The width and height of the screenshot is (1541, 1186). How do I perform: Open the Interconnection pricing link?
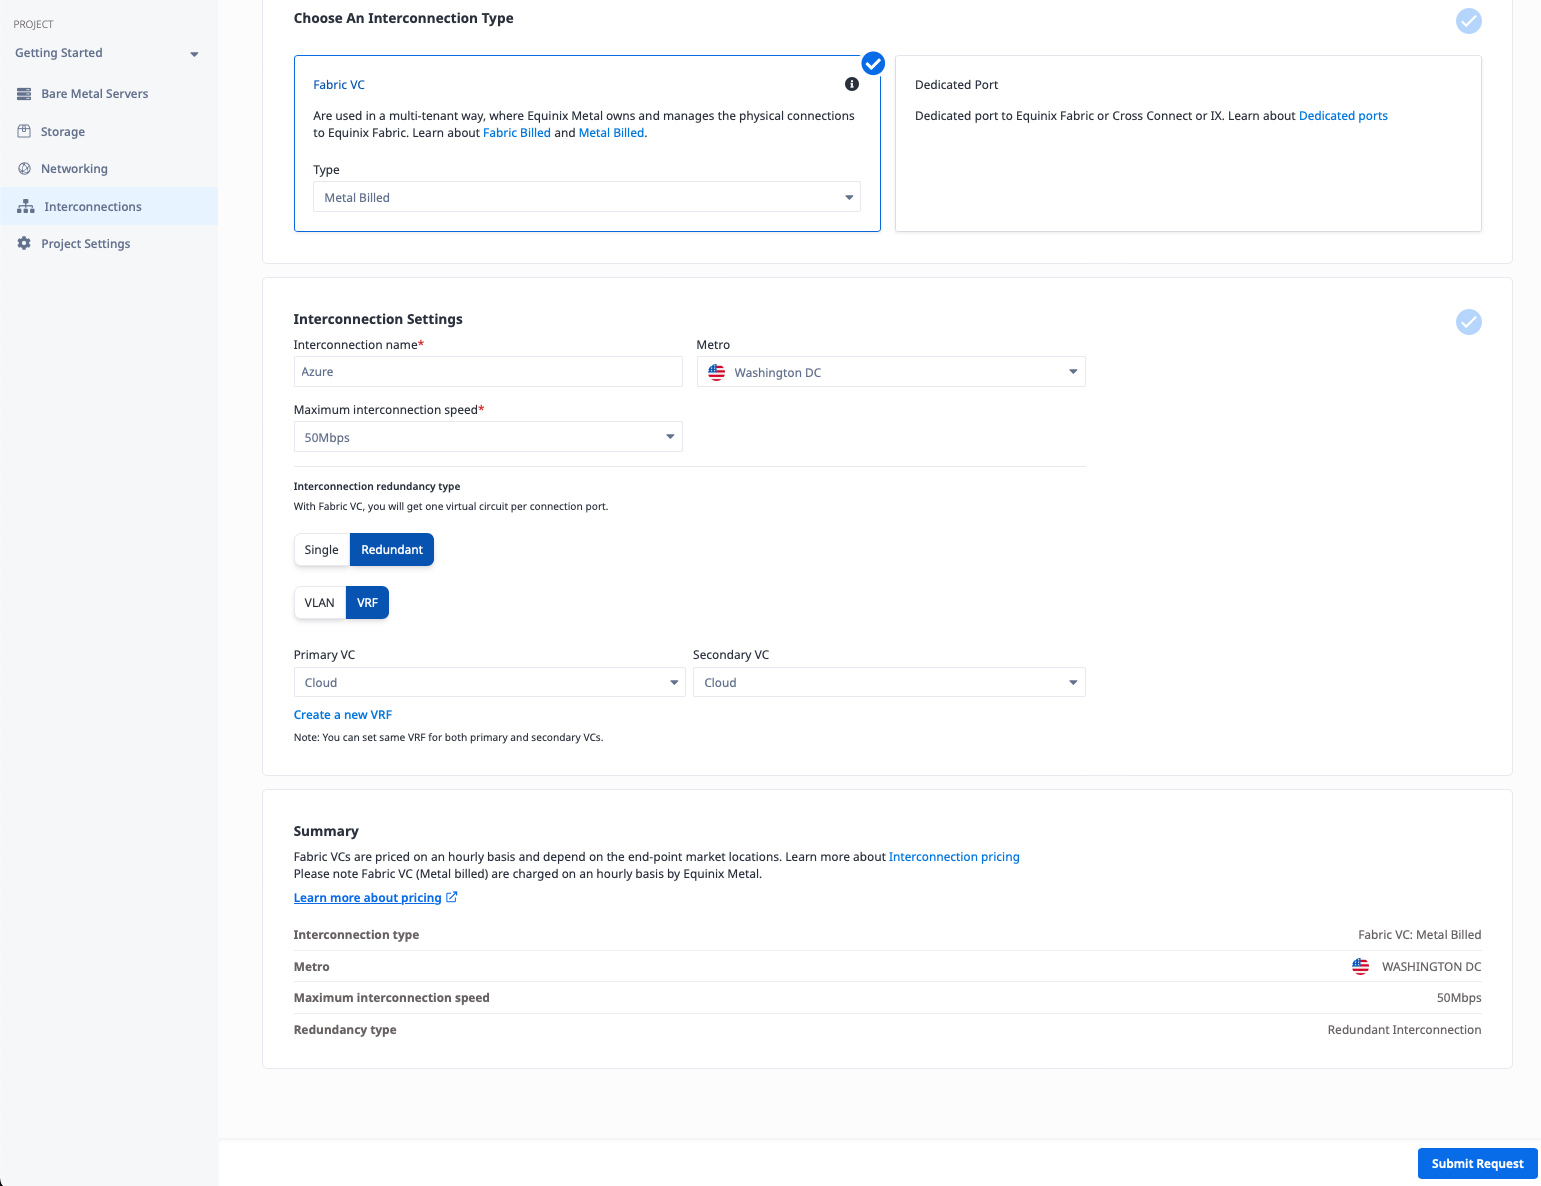click(954, 857)
